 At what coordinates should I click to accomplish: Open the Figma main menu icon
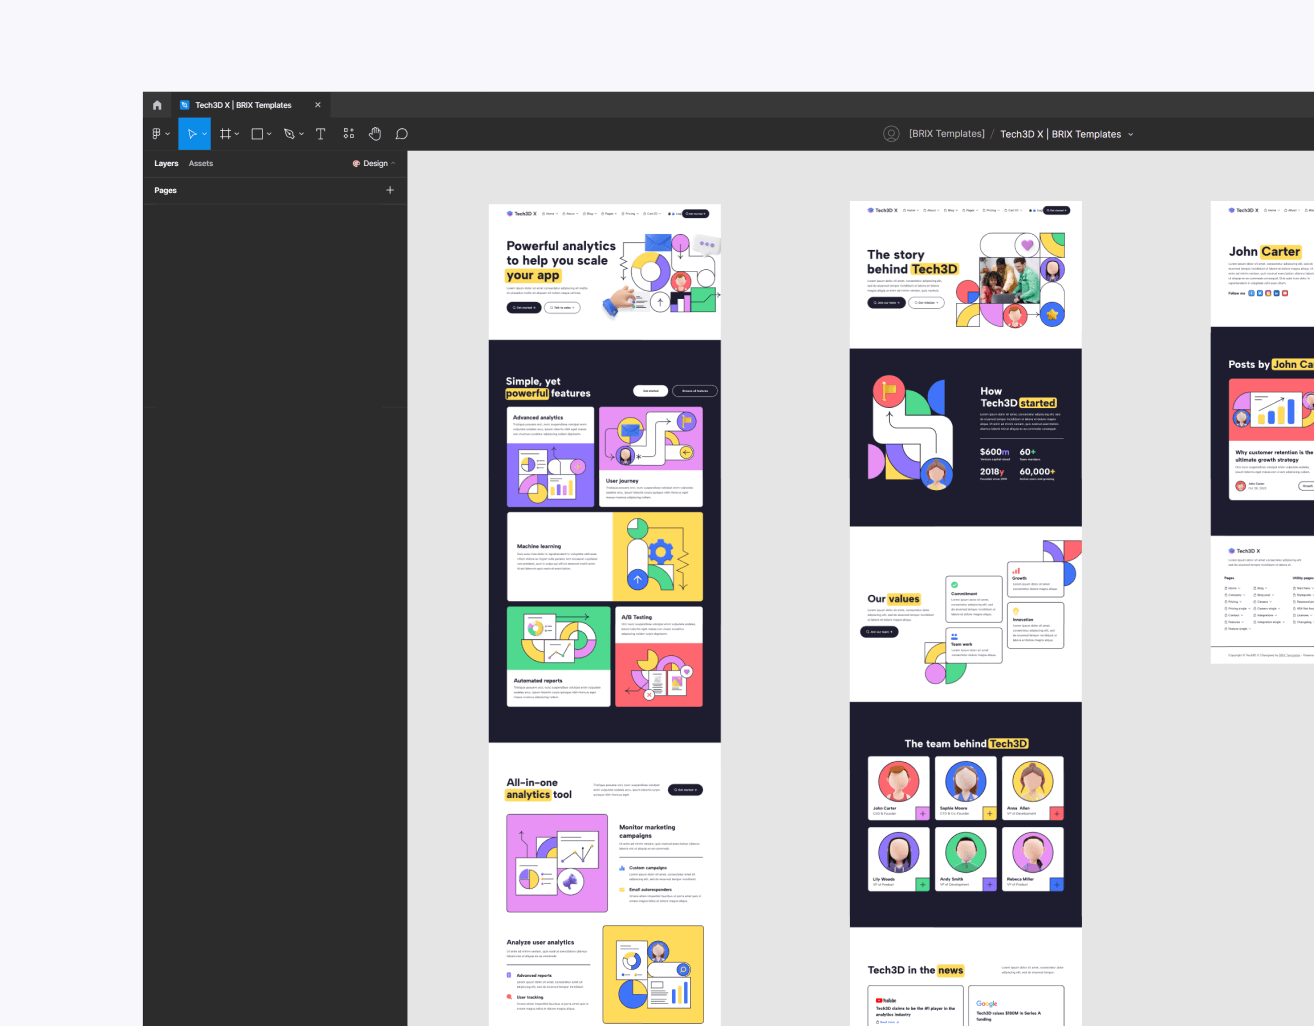[x=156, y=134]
